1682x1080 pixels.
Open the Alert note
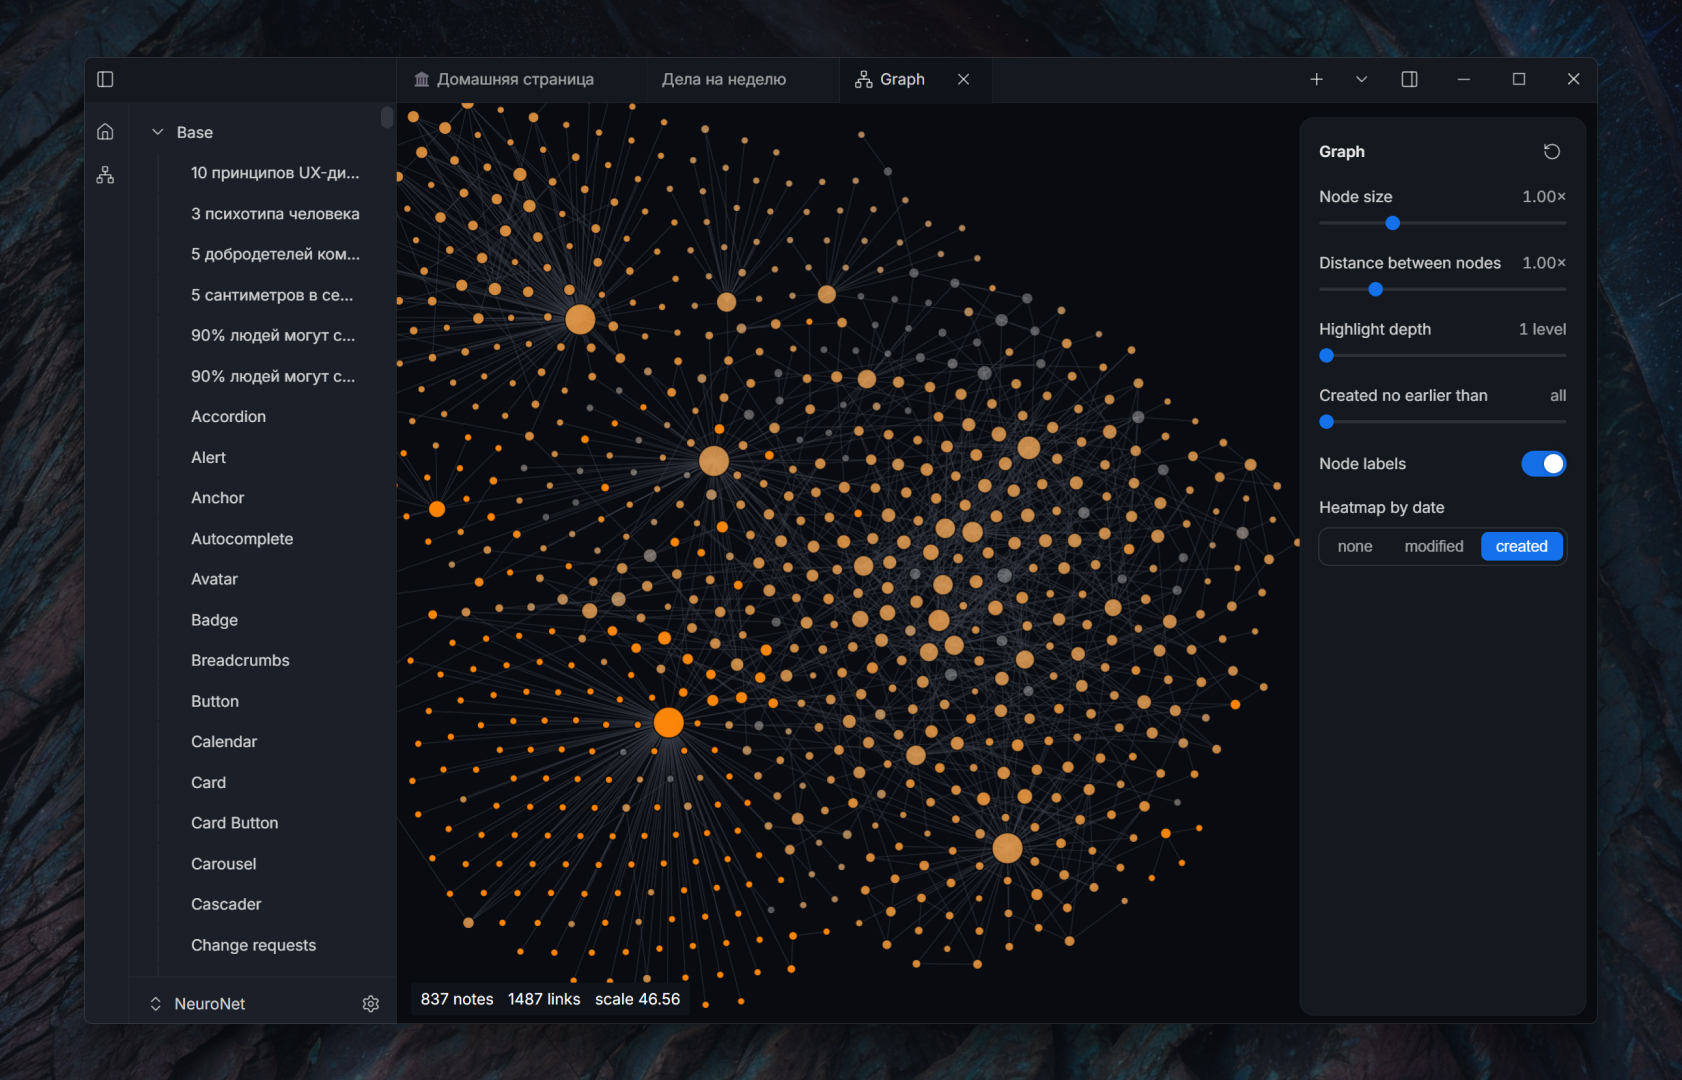[209, 457]
